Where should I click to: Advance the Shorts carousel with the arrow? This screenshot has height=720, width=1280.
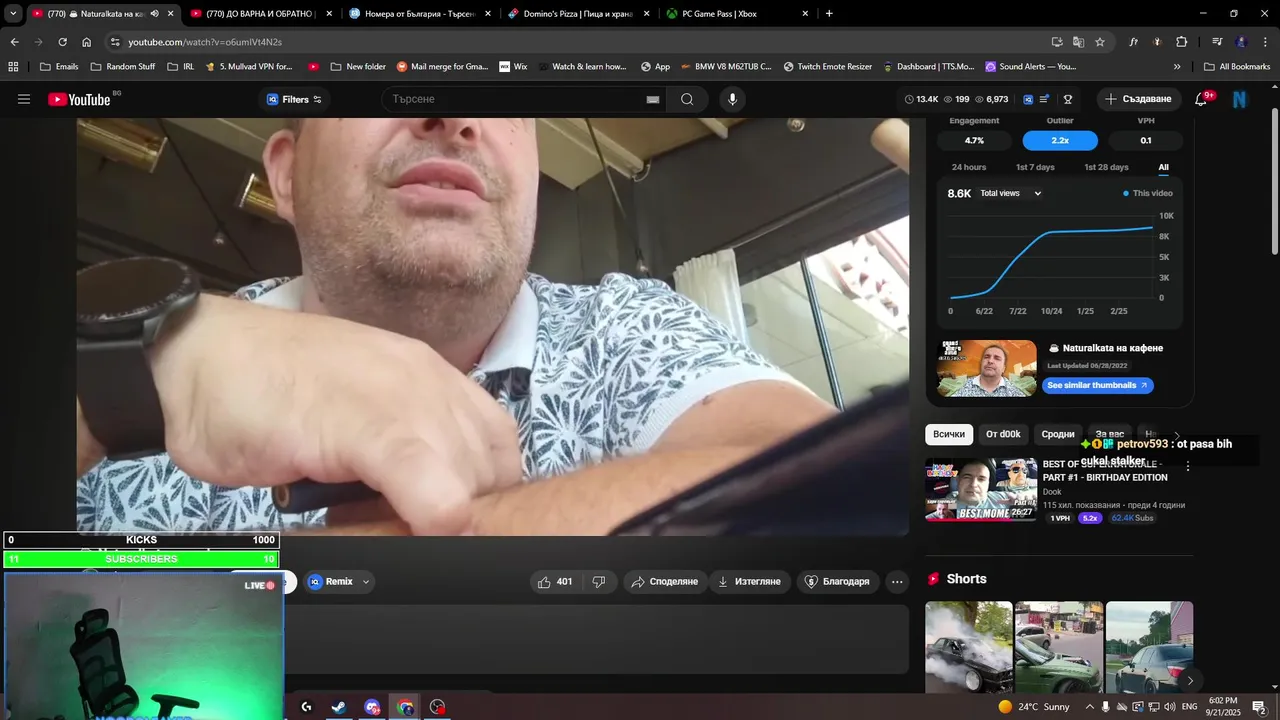point(1190,680)
